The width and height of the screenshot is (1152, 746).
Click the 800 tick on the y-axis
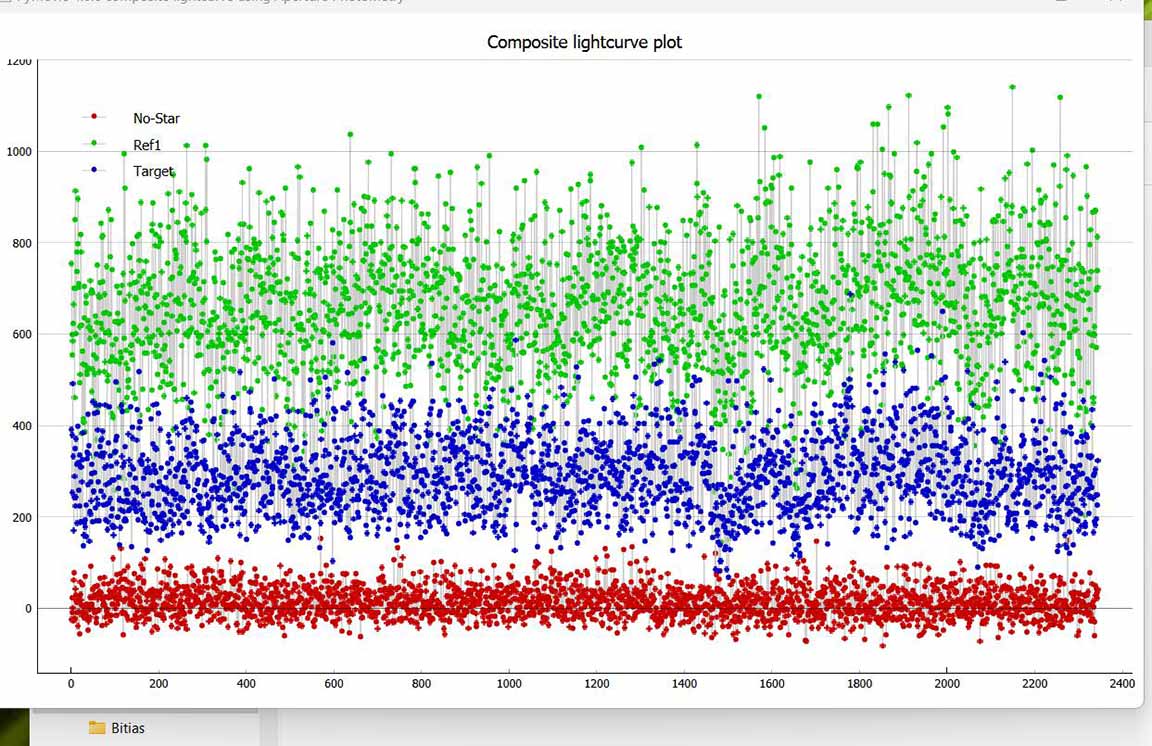click(22, 243)
